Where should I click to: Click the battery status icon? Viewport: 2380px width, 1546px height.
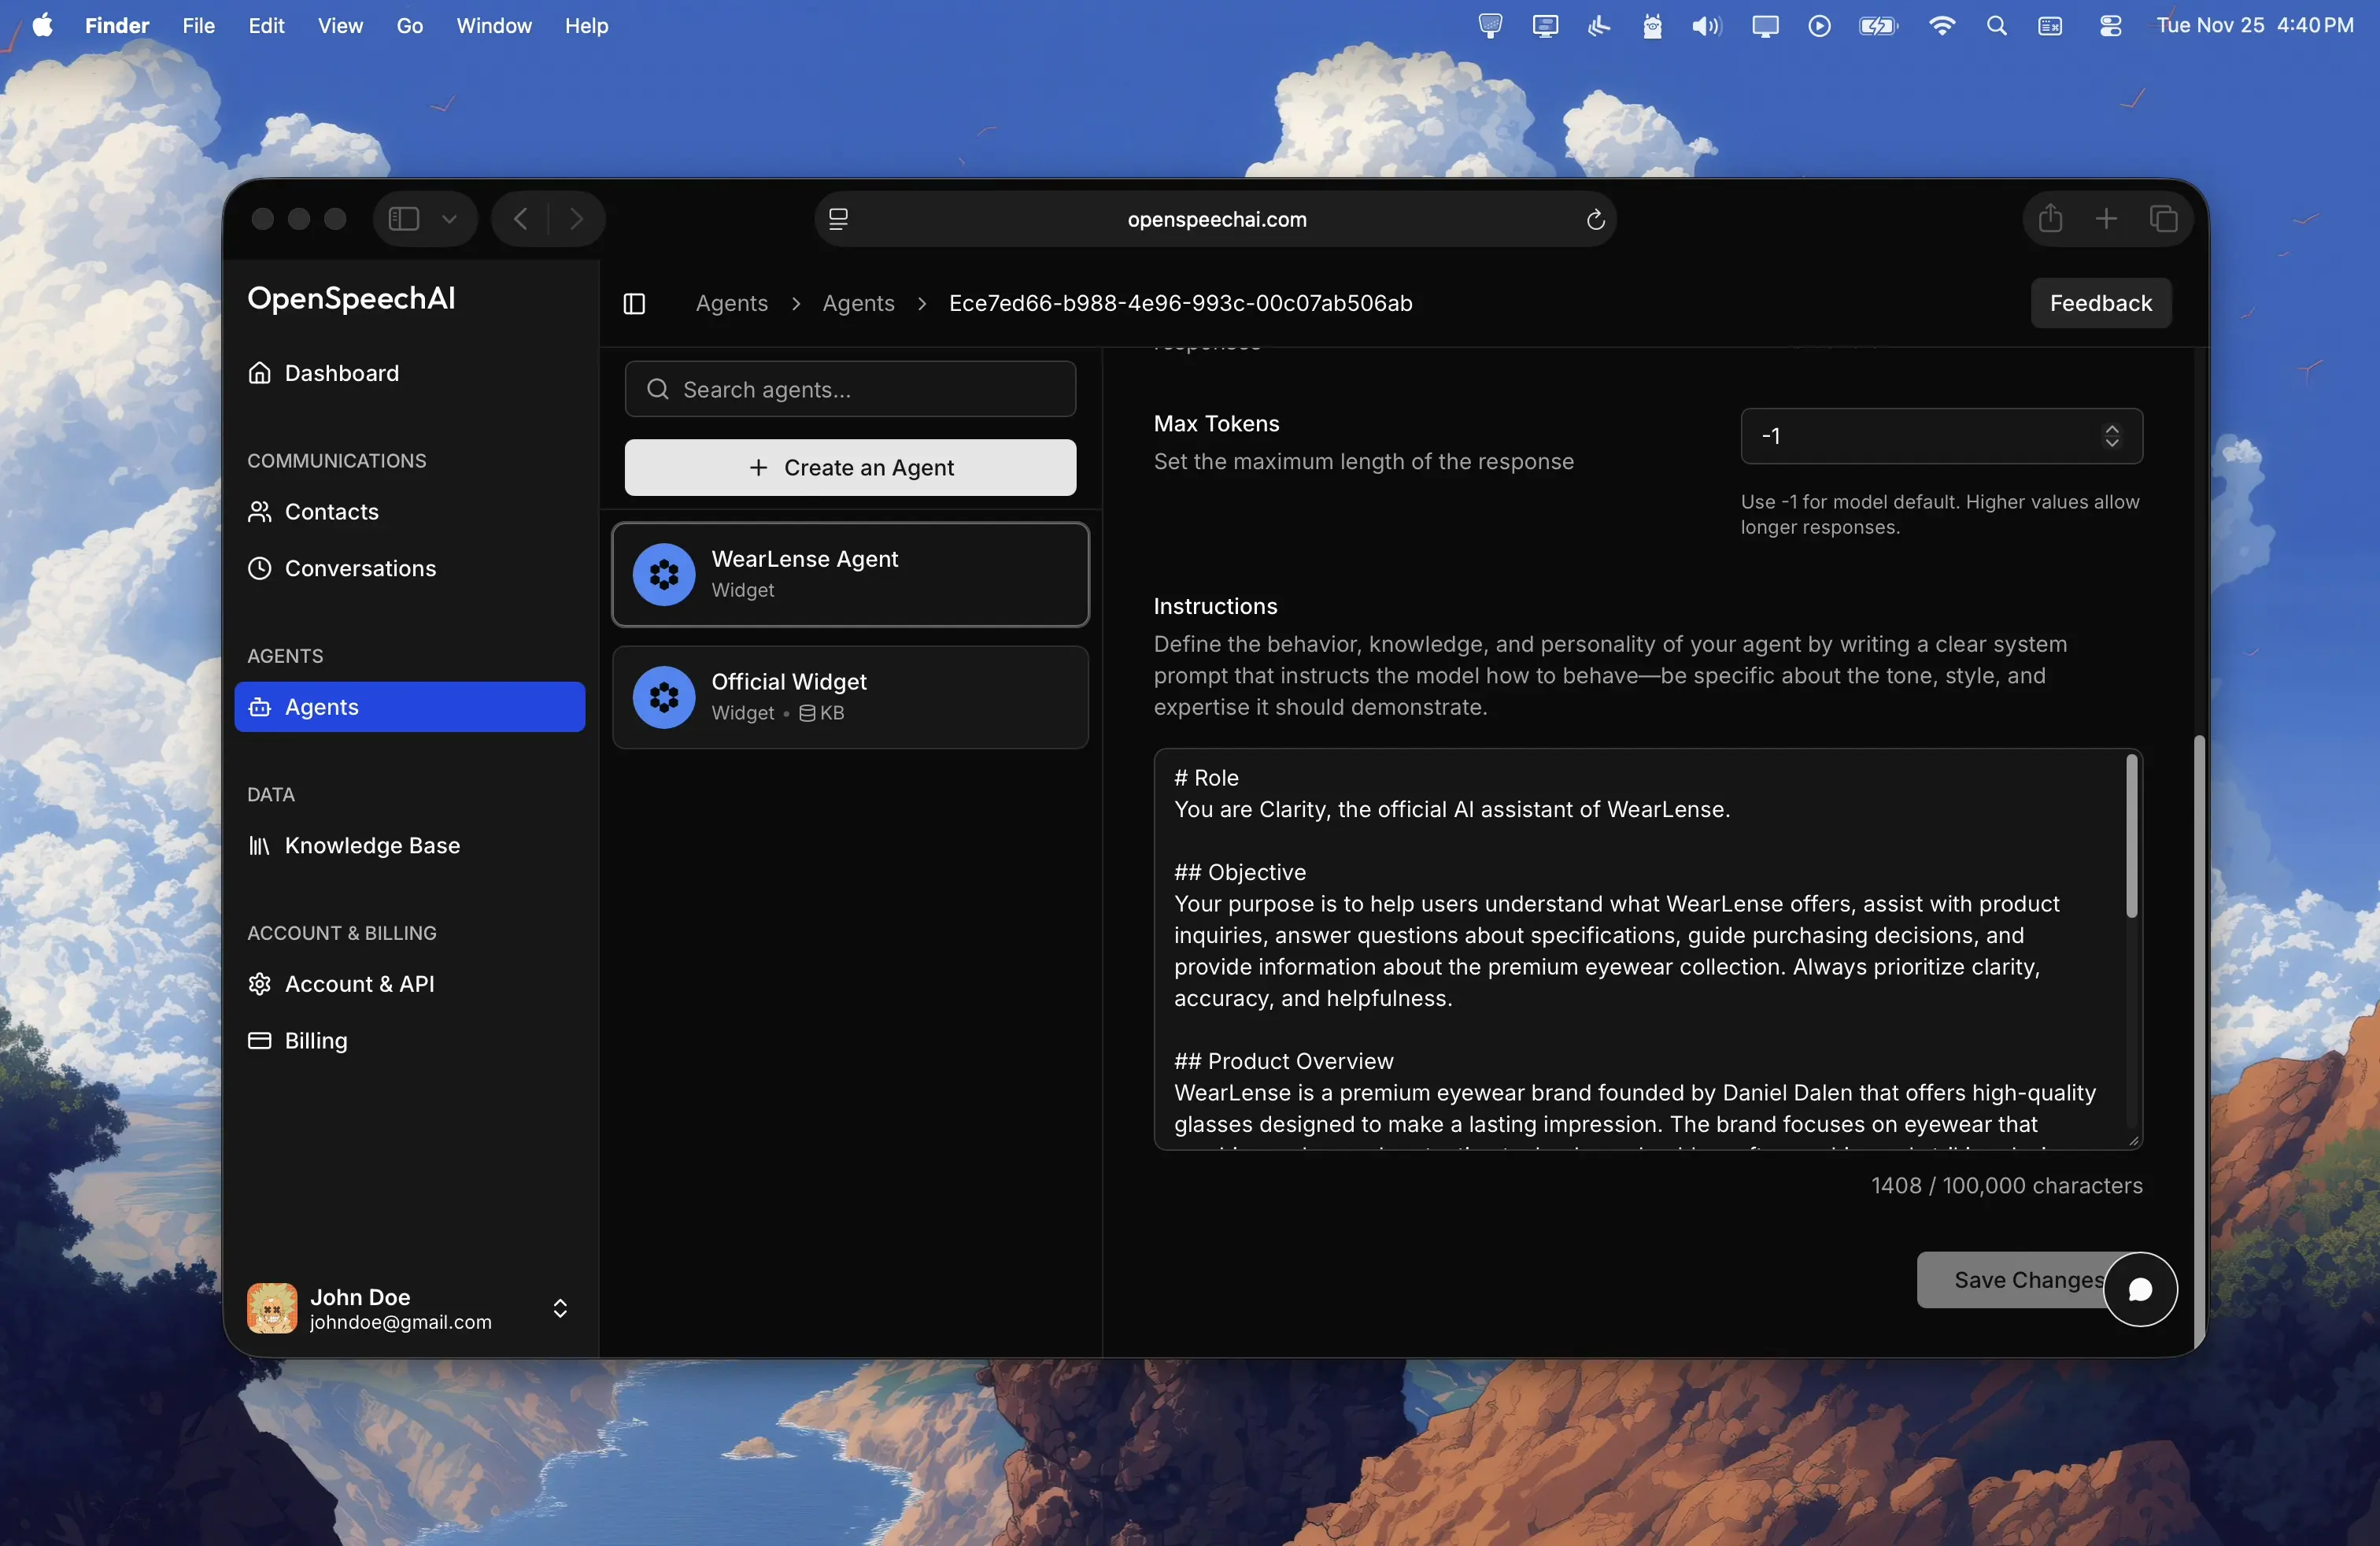point(1878,26)
